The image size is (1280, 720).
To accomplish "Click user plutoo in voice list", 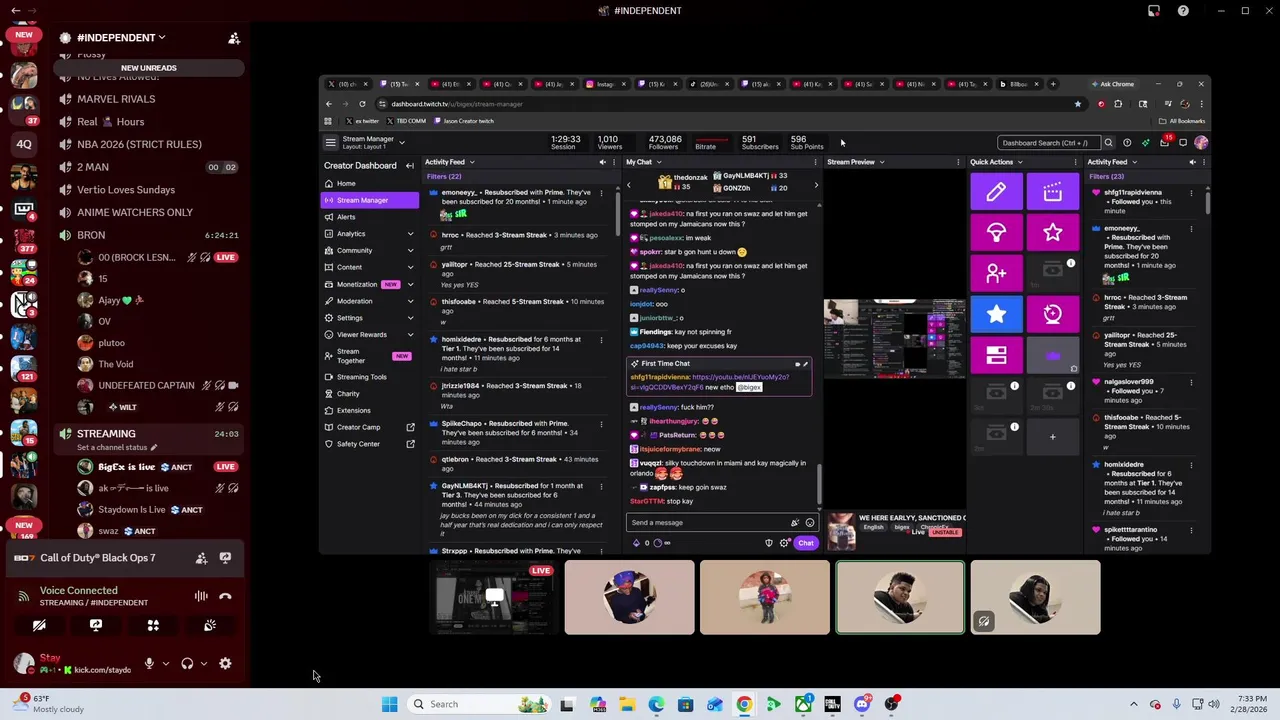I will pyautogui.click(x=111, y=343).
